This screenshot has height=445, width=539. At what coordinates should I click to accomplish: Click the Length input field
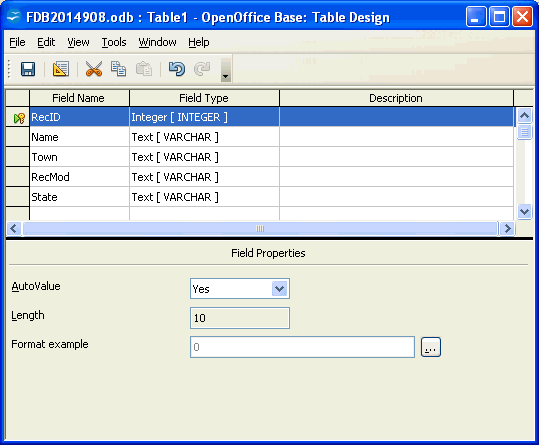point(240,318)
